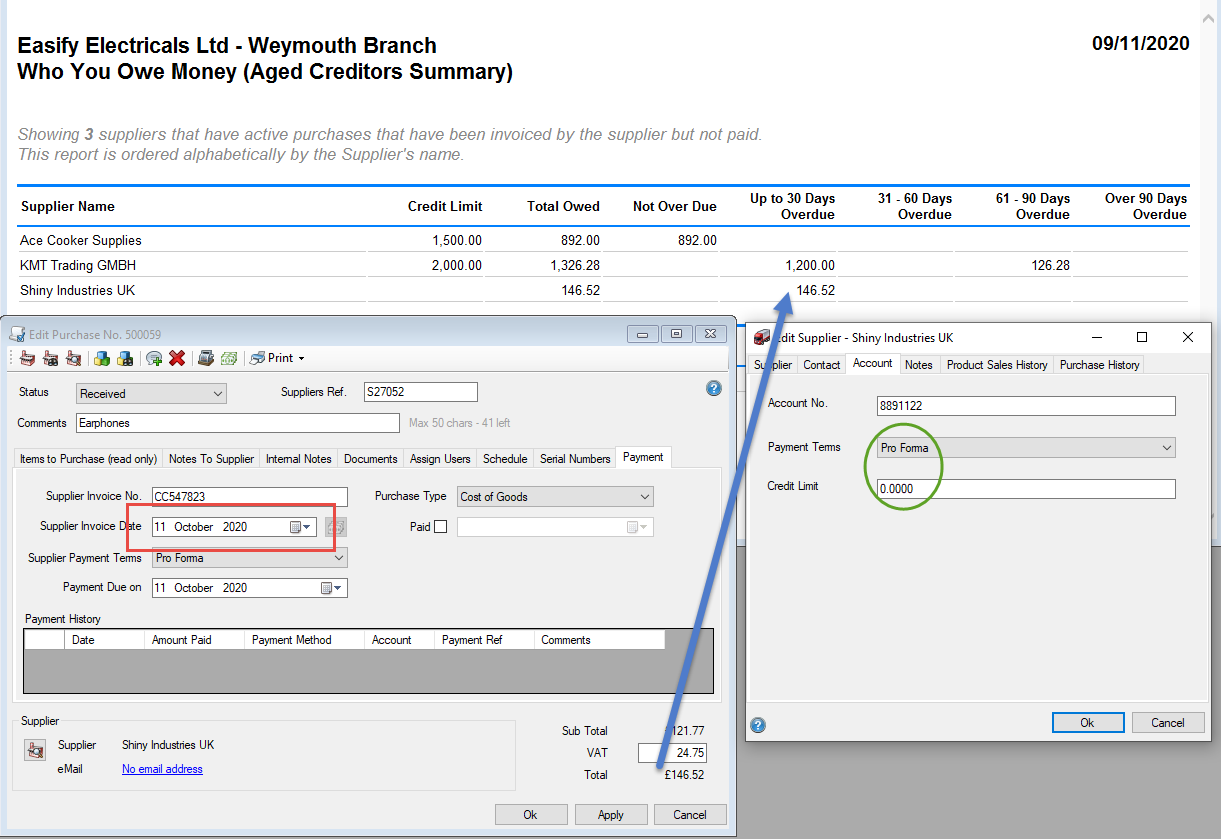Open the Purchase History tab
This screenshot has width=1221, height=839.
click(x=1099, y=365)
